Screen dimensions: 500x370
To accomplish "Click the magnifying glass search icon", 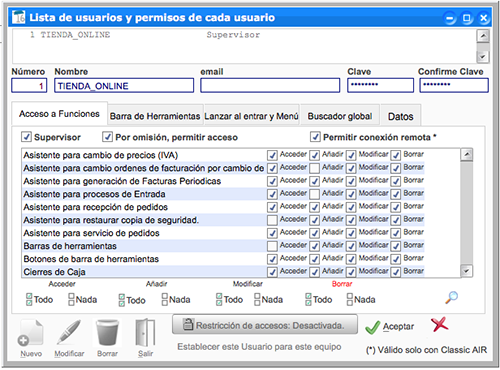I will [452, 297].
